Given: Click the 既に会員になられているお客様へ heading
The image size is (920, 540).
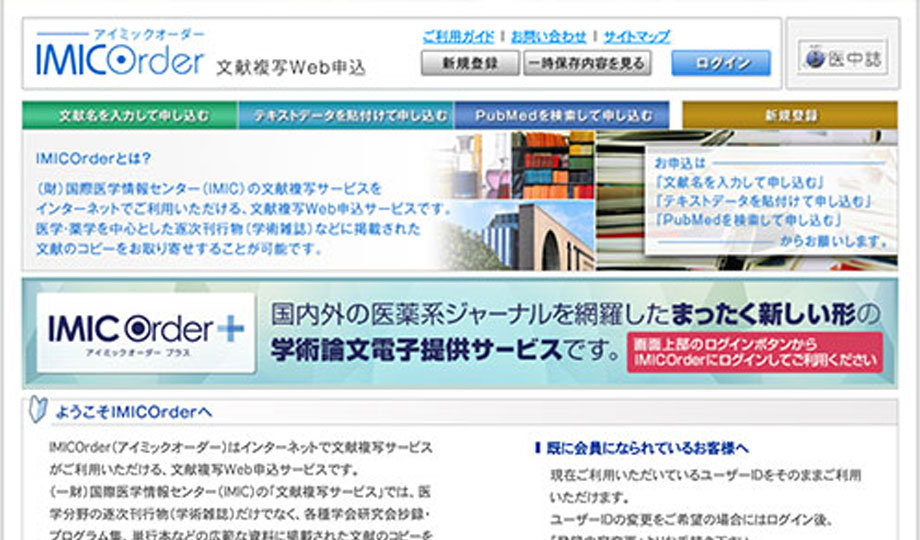Looking at the screenshot, I should click(647, 448).
